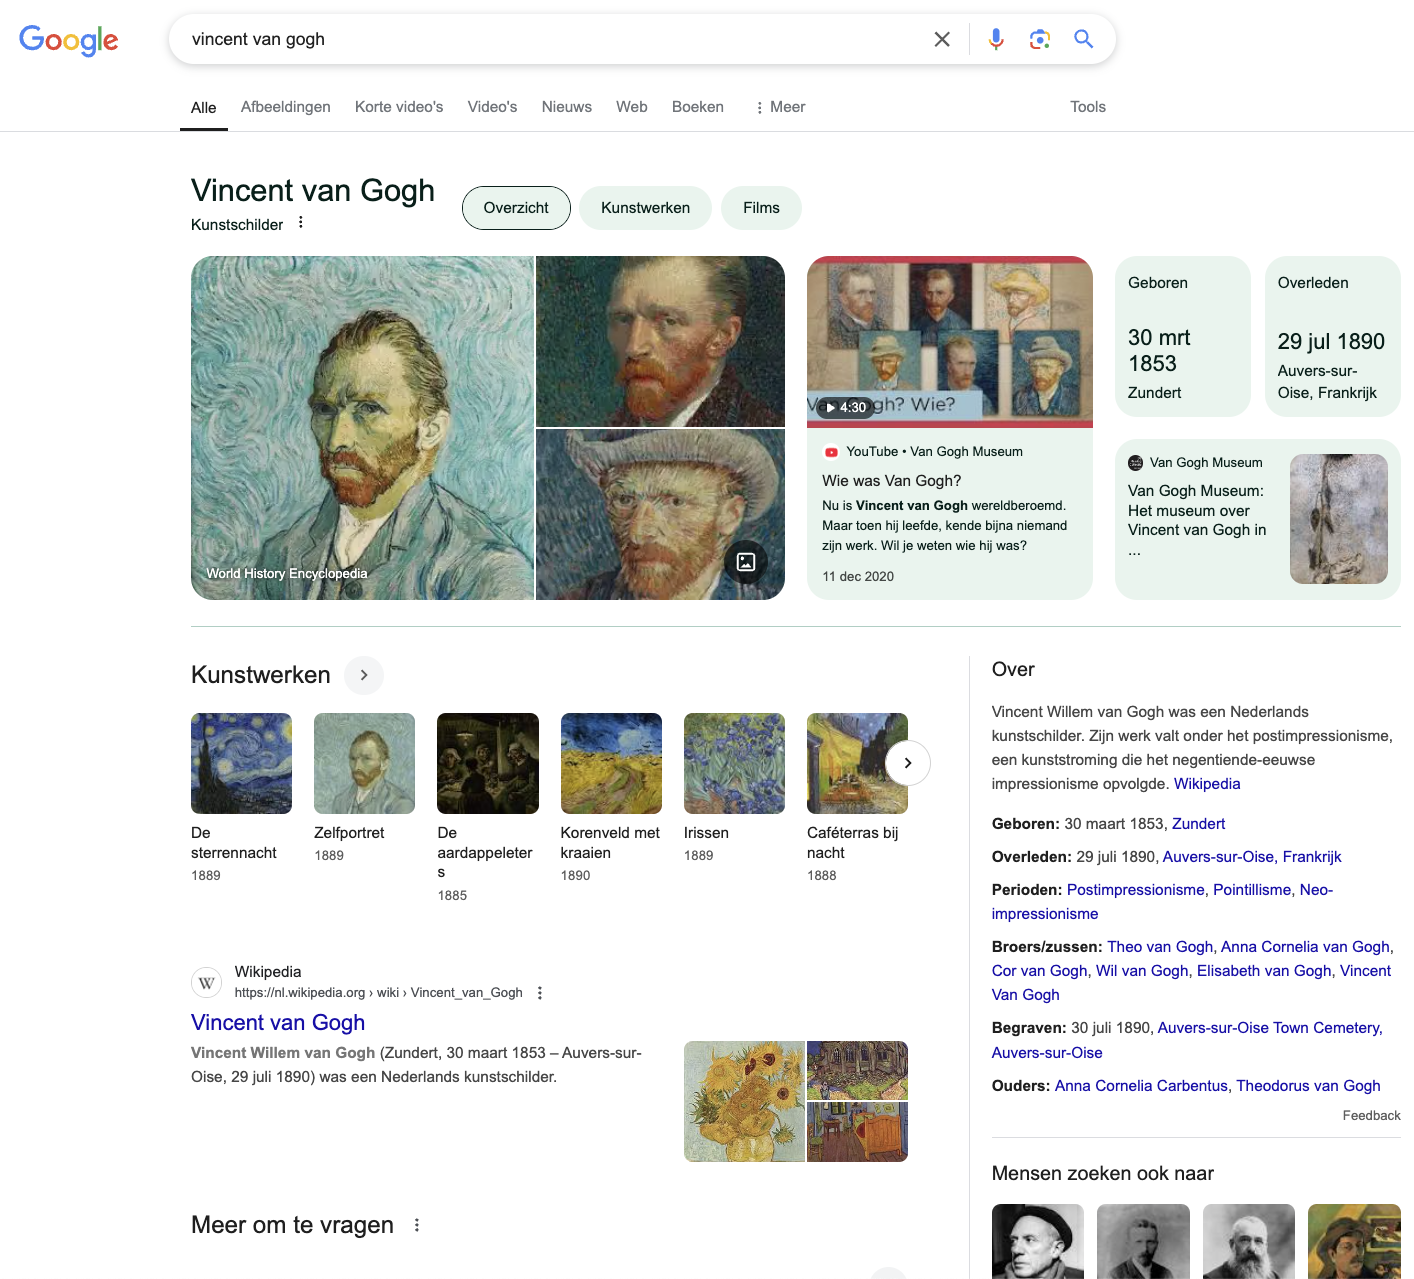Select the Alle tab
Image resolution: width=1414 pixels, height=1279 pixels.
[204, 108]
